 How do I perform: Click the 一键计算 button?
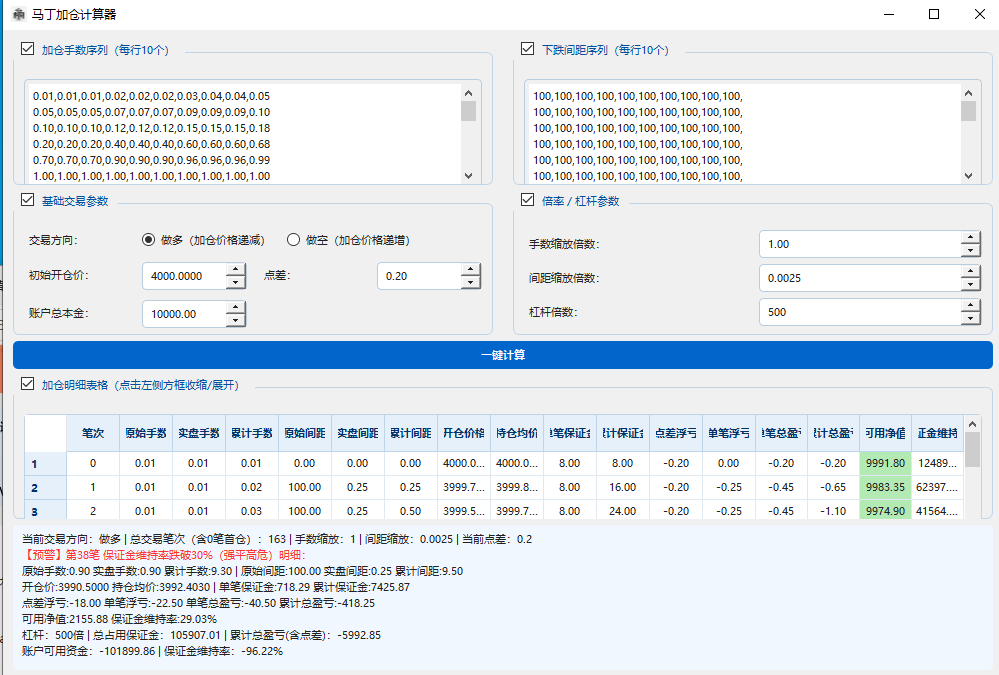pos(503,355)
